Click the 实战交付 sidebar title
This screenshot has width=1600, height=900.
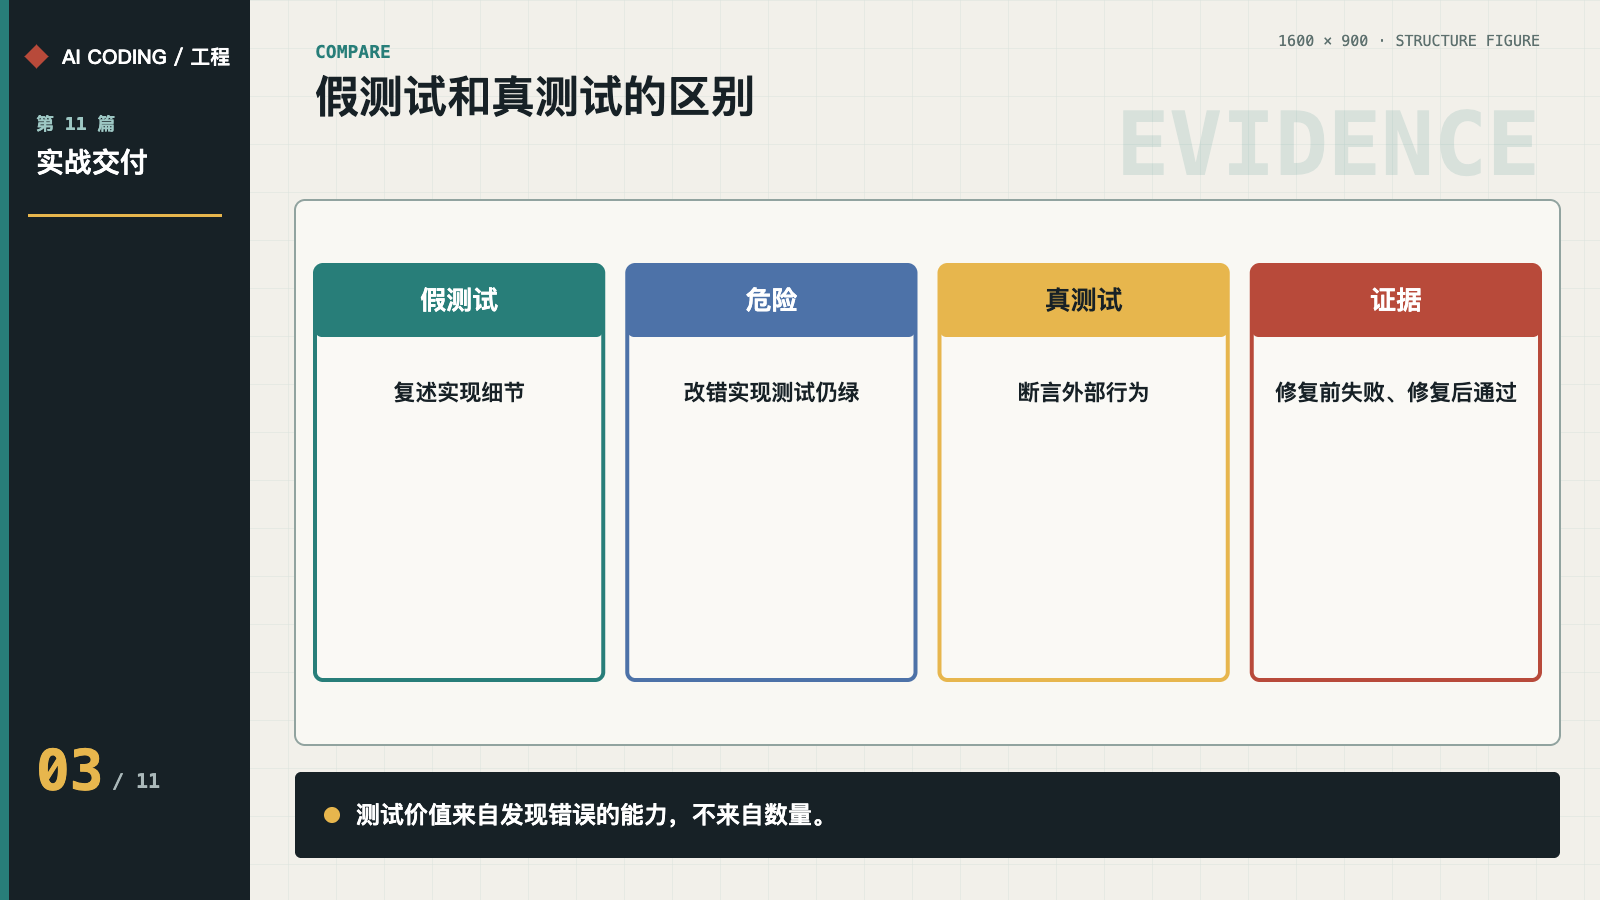click(x=92, y=162)
